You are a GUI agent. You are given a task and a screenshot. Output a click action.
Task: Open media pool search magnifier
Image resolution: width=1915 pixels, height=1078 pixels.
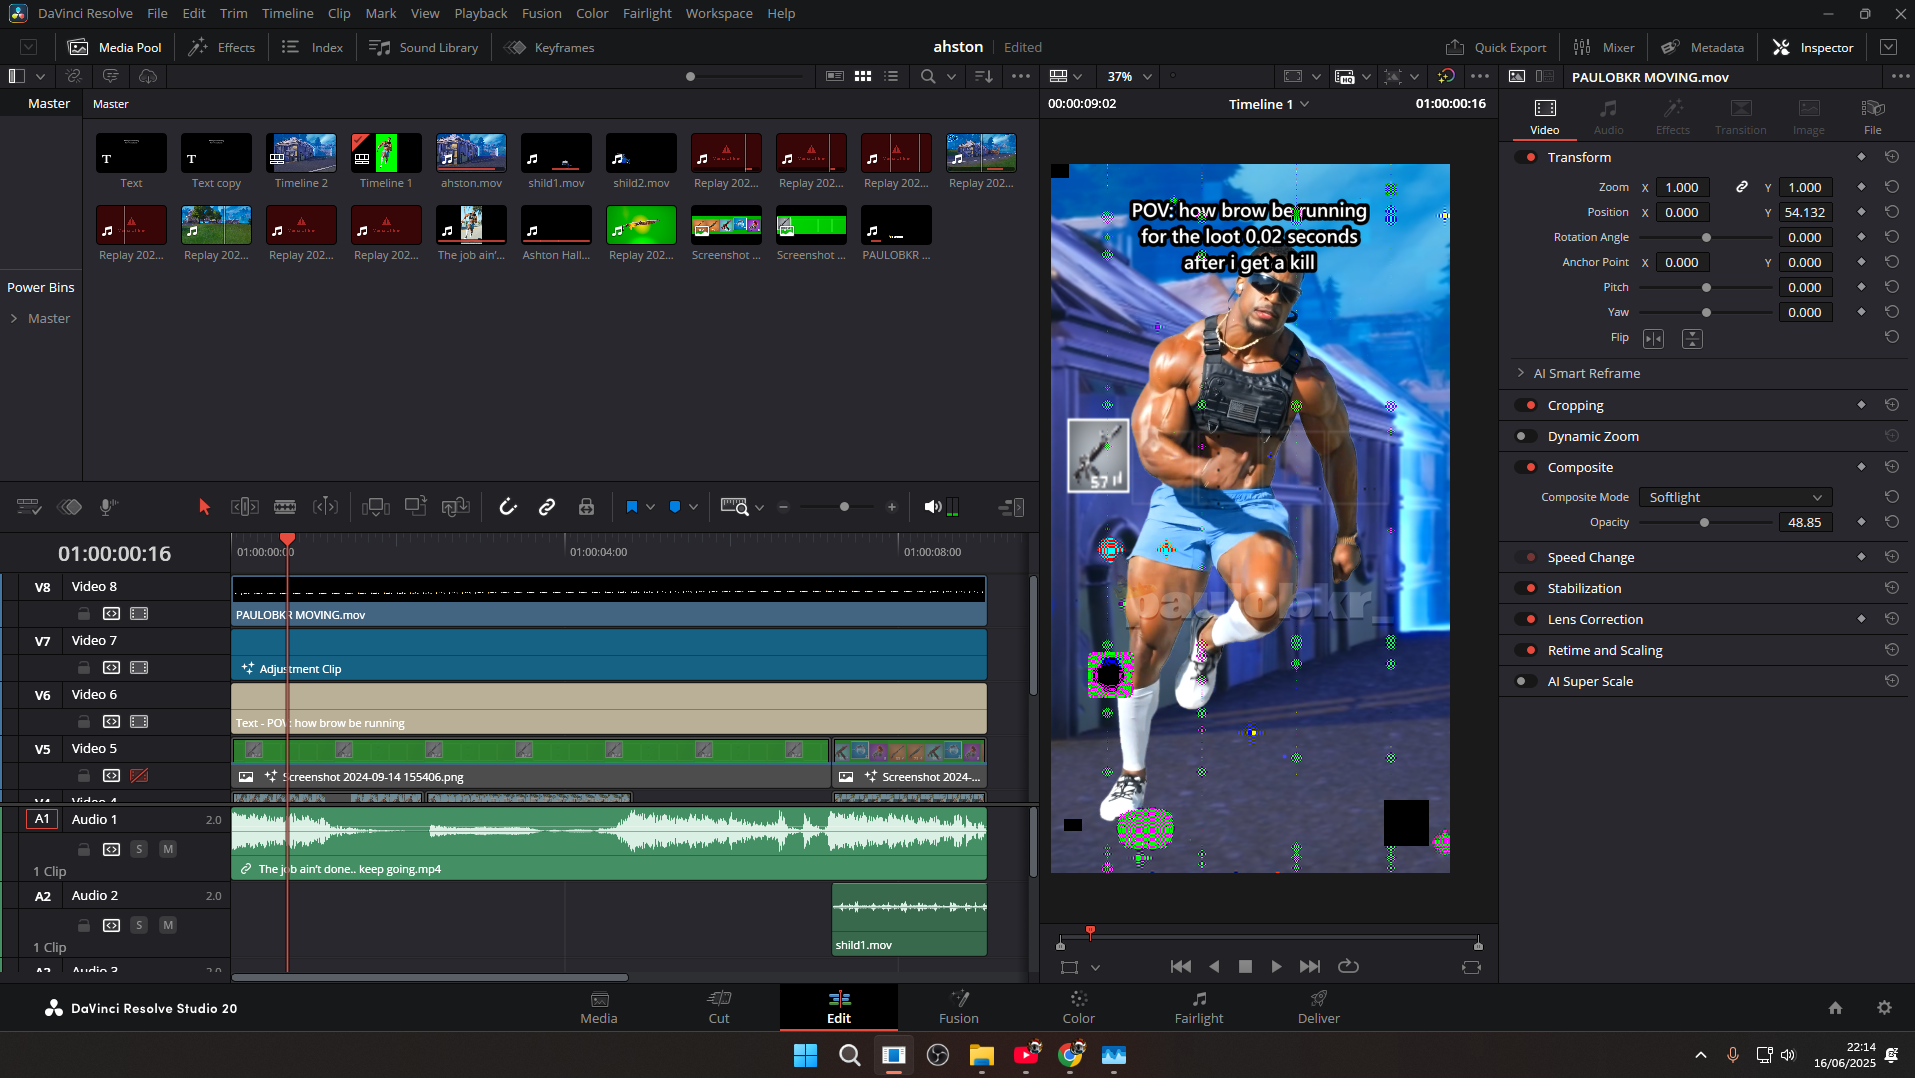pyautogui.click(x=928, y=76)
